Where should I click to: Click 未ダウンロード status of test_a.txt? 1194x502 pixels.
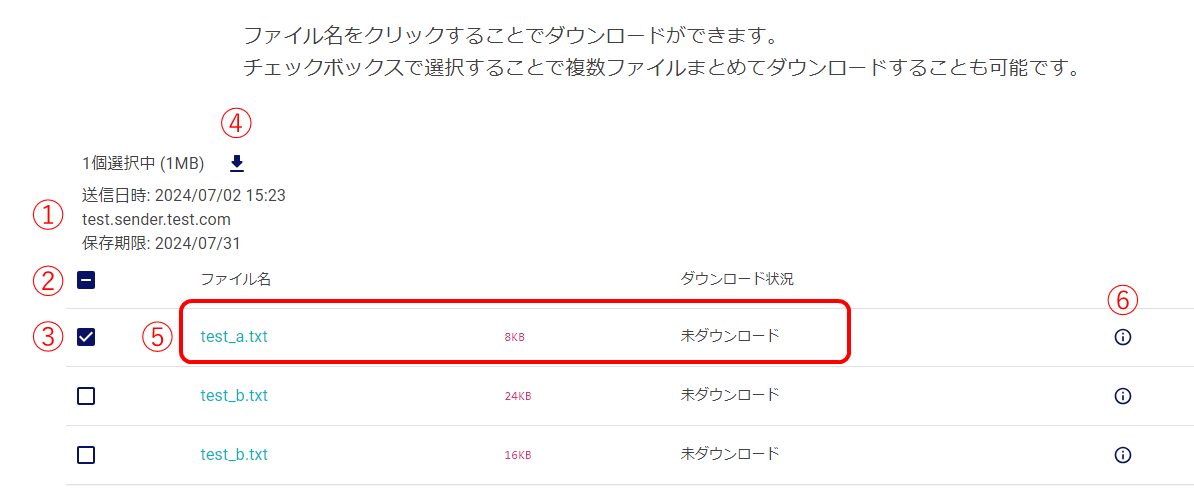click(729, 337)
